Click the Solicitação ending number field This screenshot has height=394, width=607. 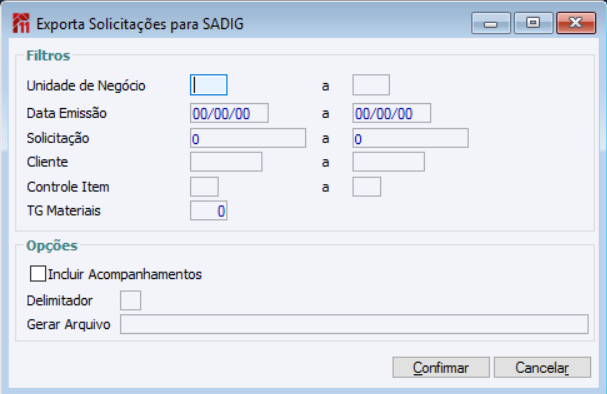coord(410,138)
